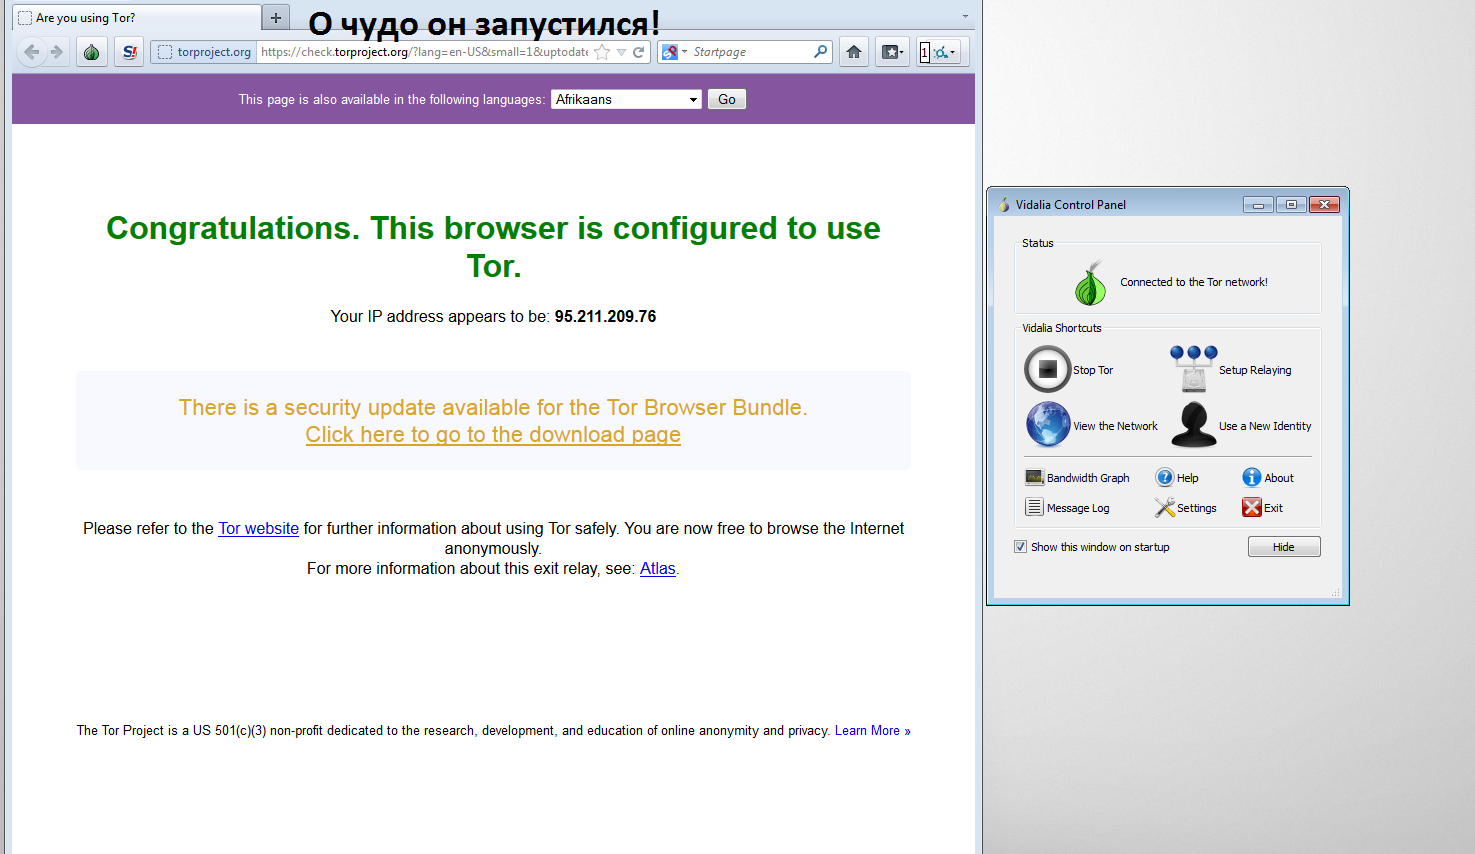
Task: Click the green onion status icon in Vidalia
Action: 1091,283
